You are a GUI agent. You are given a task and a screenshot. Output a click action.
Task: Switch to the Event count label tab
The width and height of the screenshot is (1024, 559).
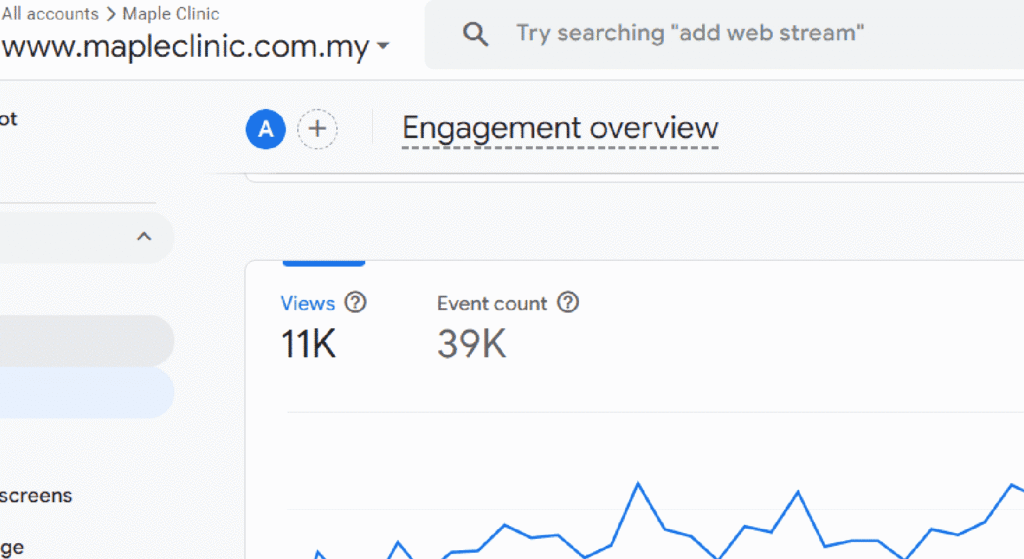click(492, 303)
